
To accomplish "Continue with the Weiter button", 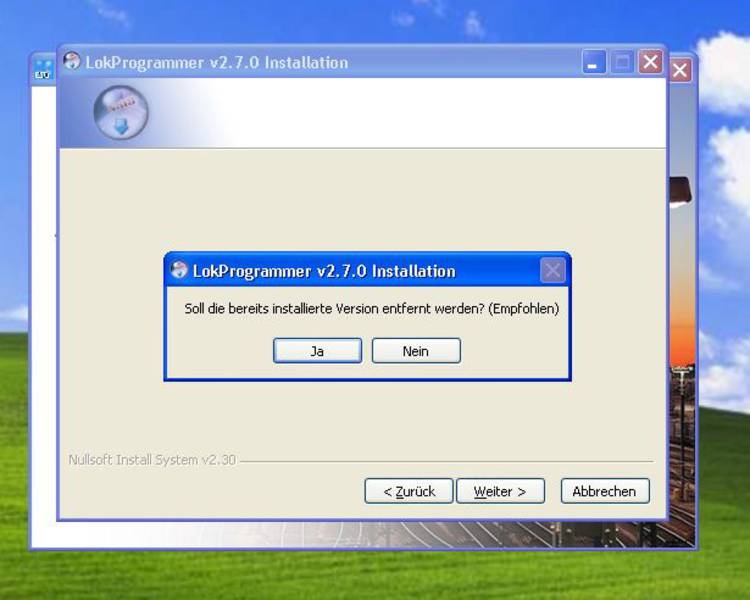I will click(x=500, y=491).
